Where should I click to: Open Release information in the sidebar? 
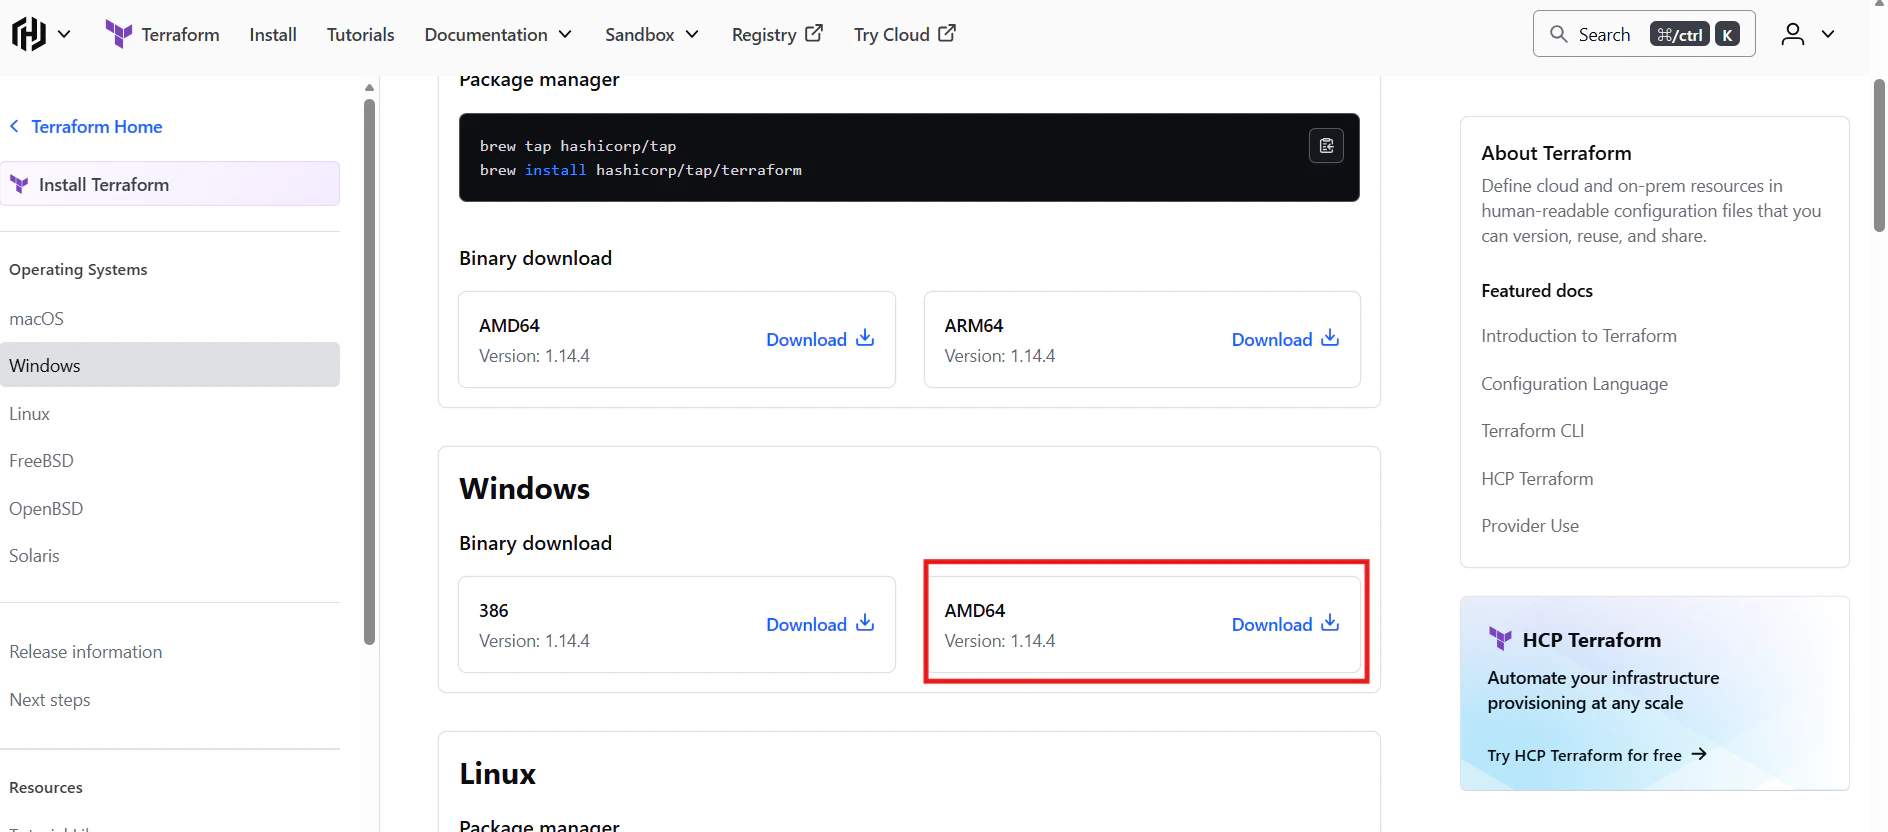[x=86, y=652]
